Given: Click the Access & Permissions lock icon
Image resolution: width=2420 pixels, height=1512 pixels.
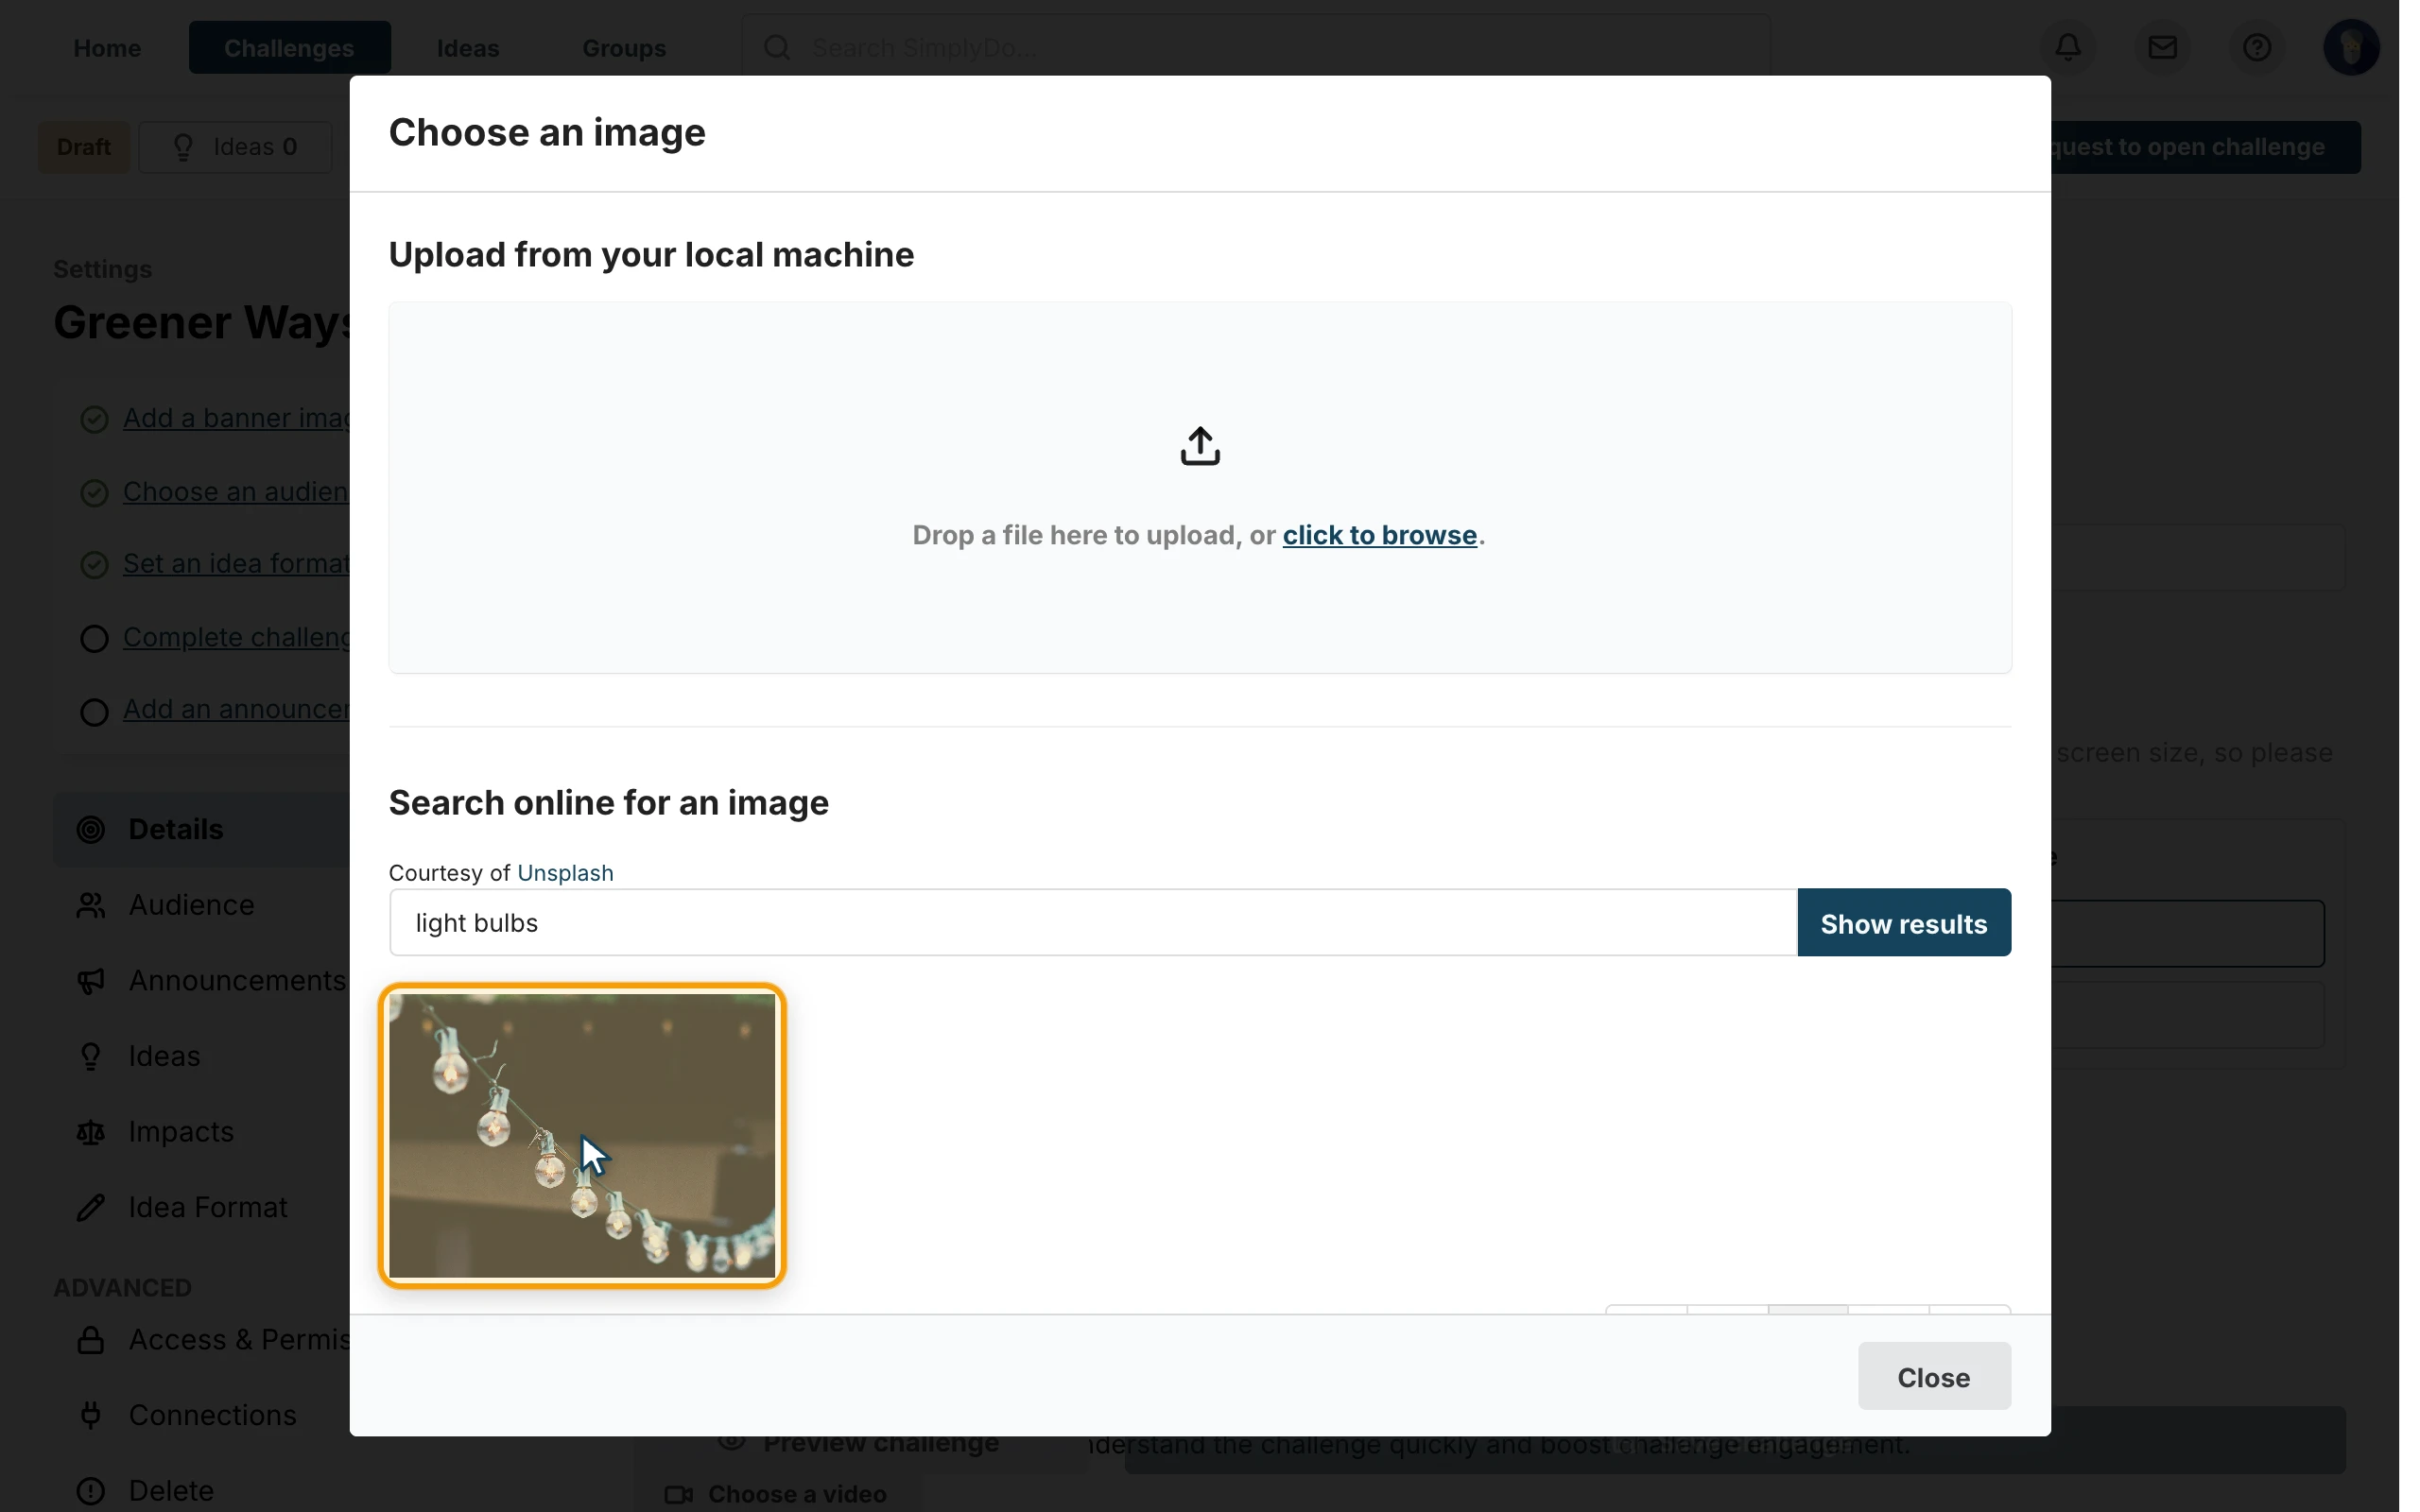Looking at the screenshot, I should click(91, 1339).
